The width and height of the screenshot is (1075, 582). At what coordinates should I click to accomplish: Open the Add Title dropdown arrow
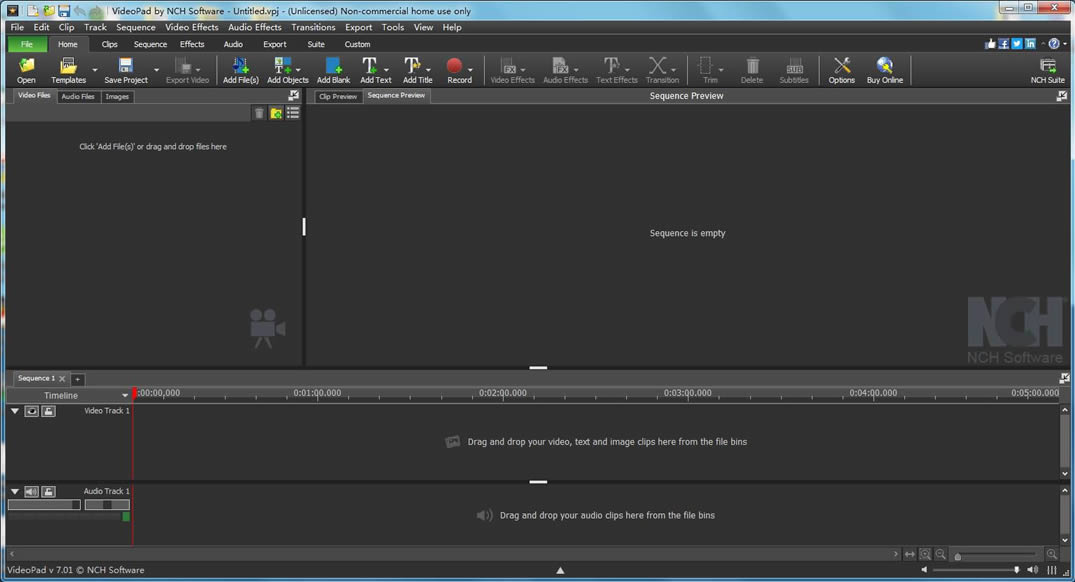(x=428, y=69)
